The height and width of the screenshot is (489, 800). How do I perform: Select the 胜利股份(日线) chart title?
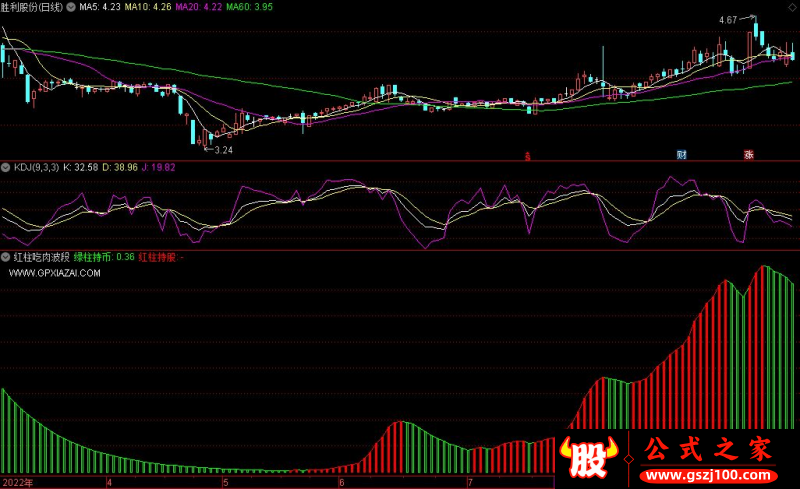pyautogui.click(x=32, y=7)
